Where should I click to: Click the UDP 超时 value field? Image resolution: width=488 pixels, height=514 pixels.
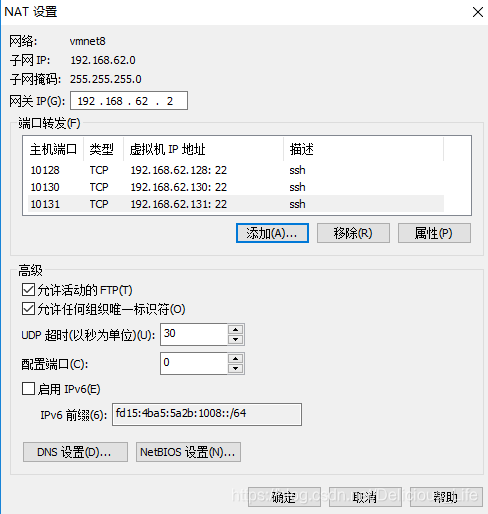point(194,334)
